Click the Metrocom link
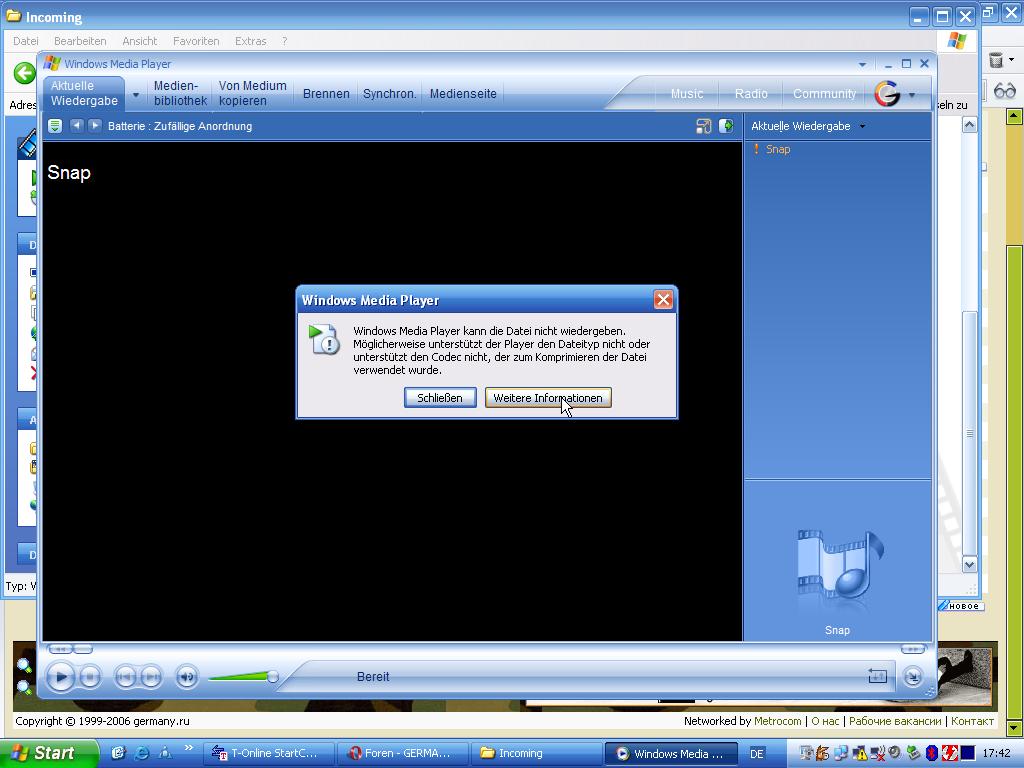 point(777,721)
